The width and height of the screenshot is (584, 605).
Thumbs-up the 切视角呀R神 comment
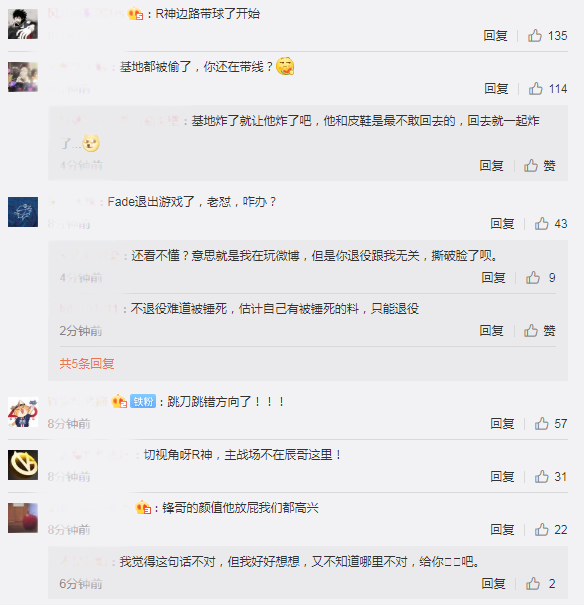(551, 477)
